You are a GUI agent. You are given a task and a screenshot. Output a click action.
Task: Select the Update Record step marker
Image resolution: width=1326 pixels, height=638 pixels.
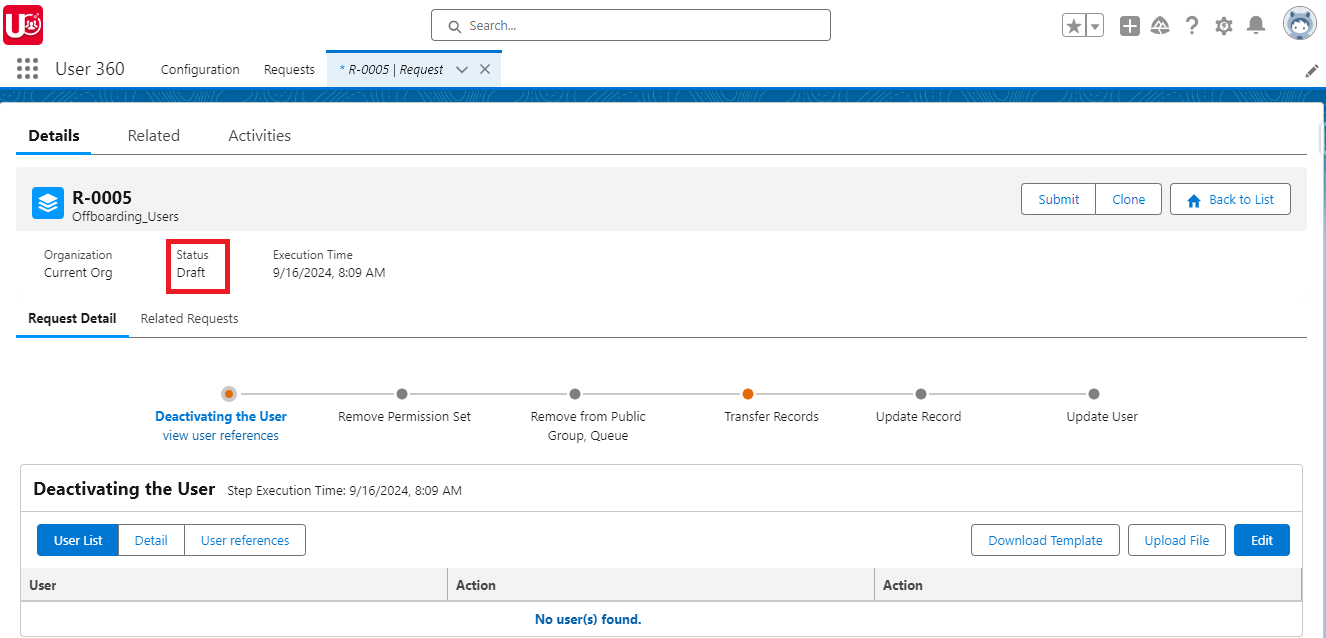click(x=921, y=394)
